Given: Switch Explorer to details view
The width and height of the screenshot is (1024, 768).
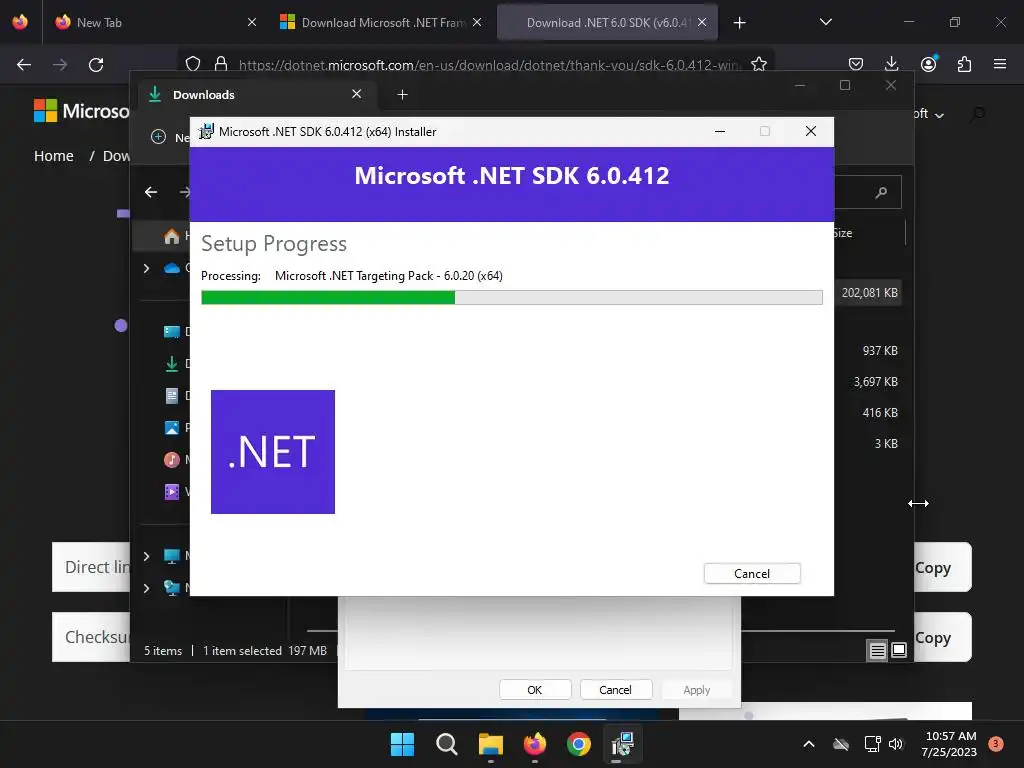Looking at the screenshot, I should pos(877,650).
